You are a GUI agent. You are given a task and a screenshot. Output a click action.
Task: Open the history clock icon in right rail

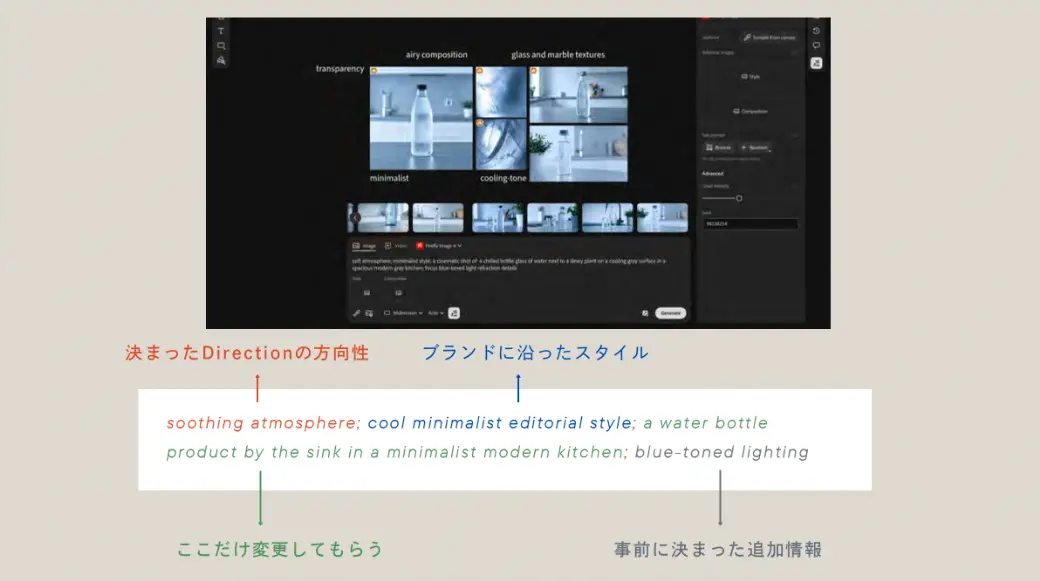tap(816, 31)
